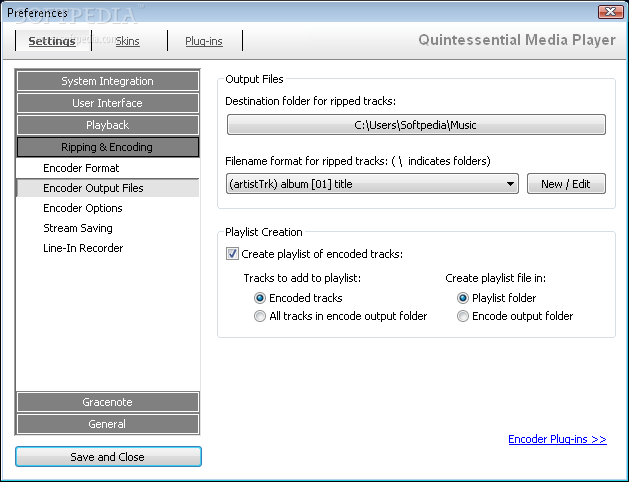Expand the User Interface section

tap(108, 103)
